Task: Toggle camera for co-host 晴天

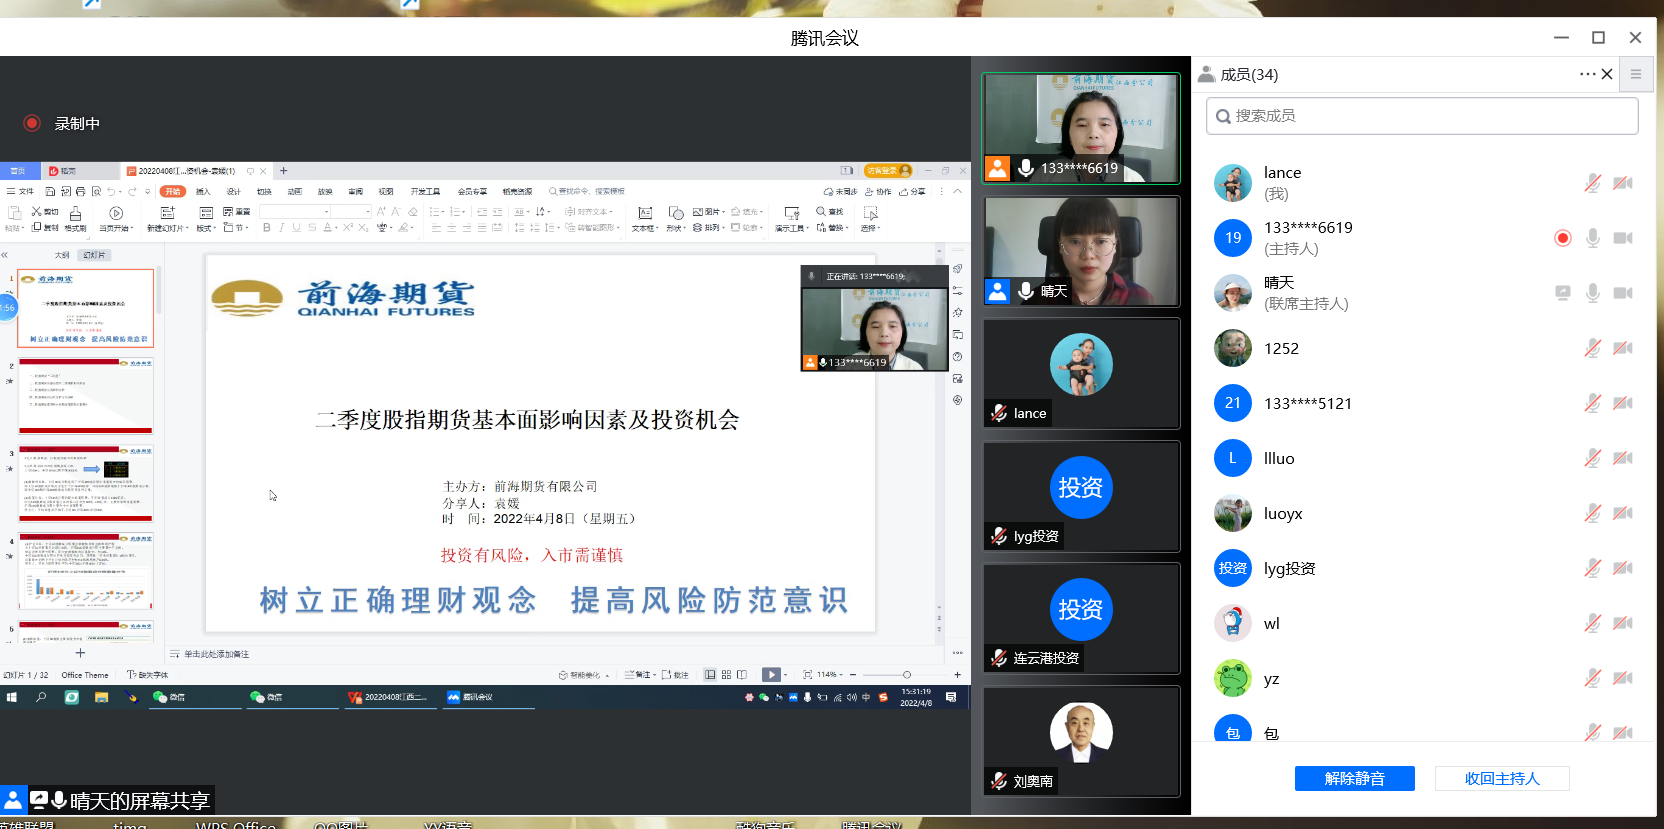Action: tap(1623, 293)
